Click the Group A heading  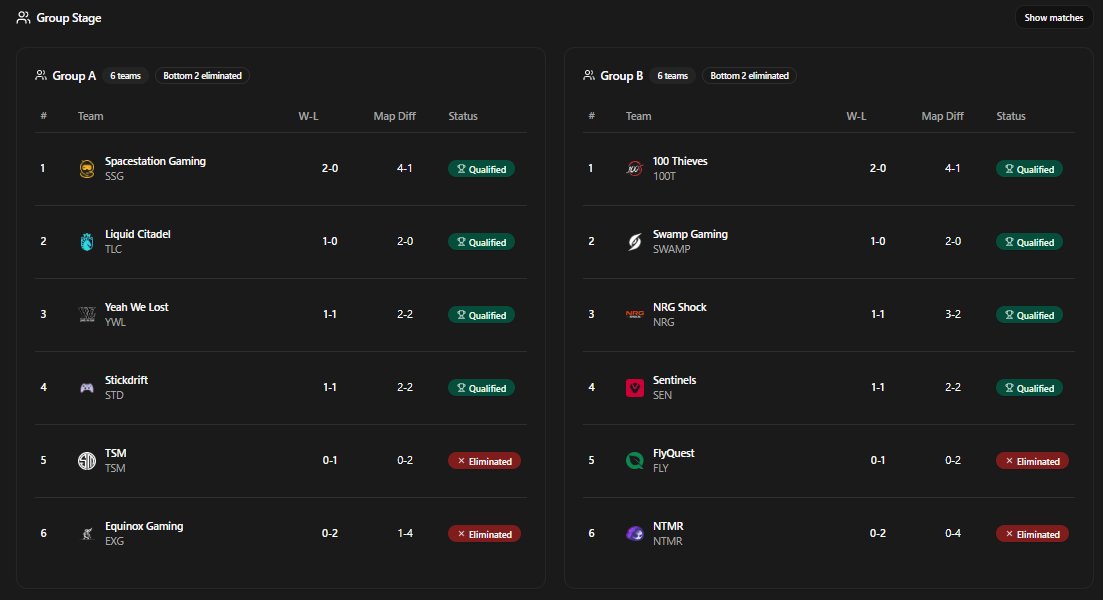(x=74, y=76)
